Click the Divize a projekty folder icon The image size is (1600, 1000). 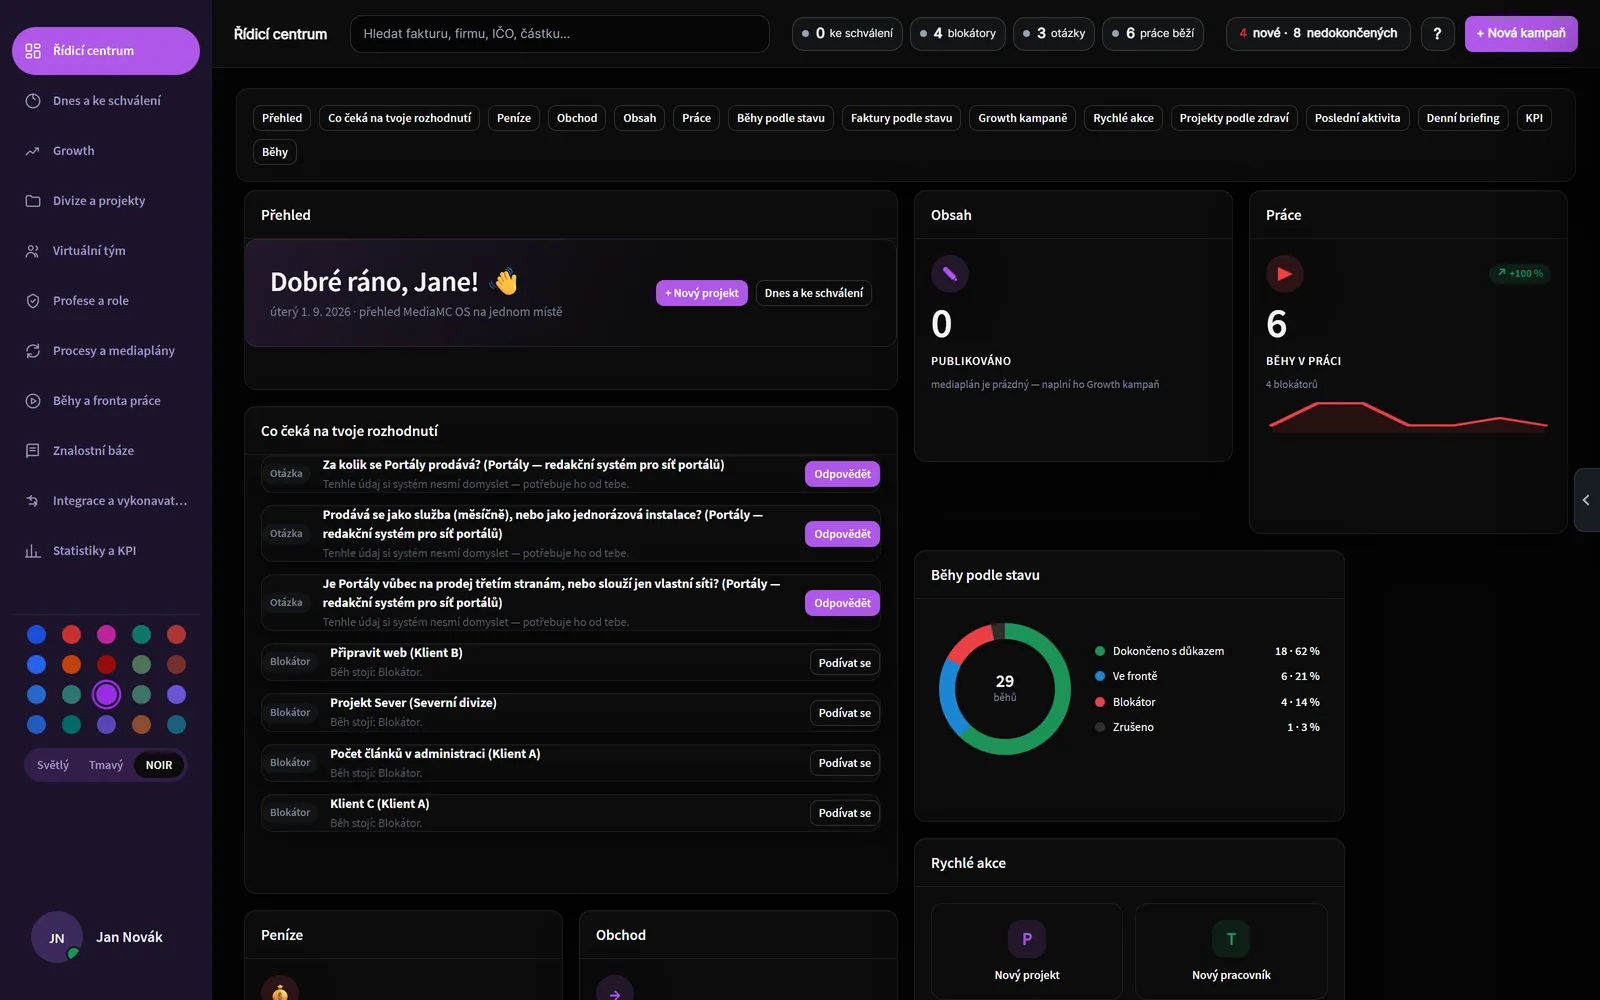click(33, 201)
